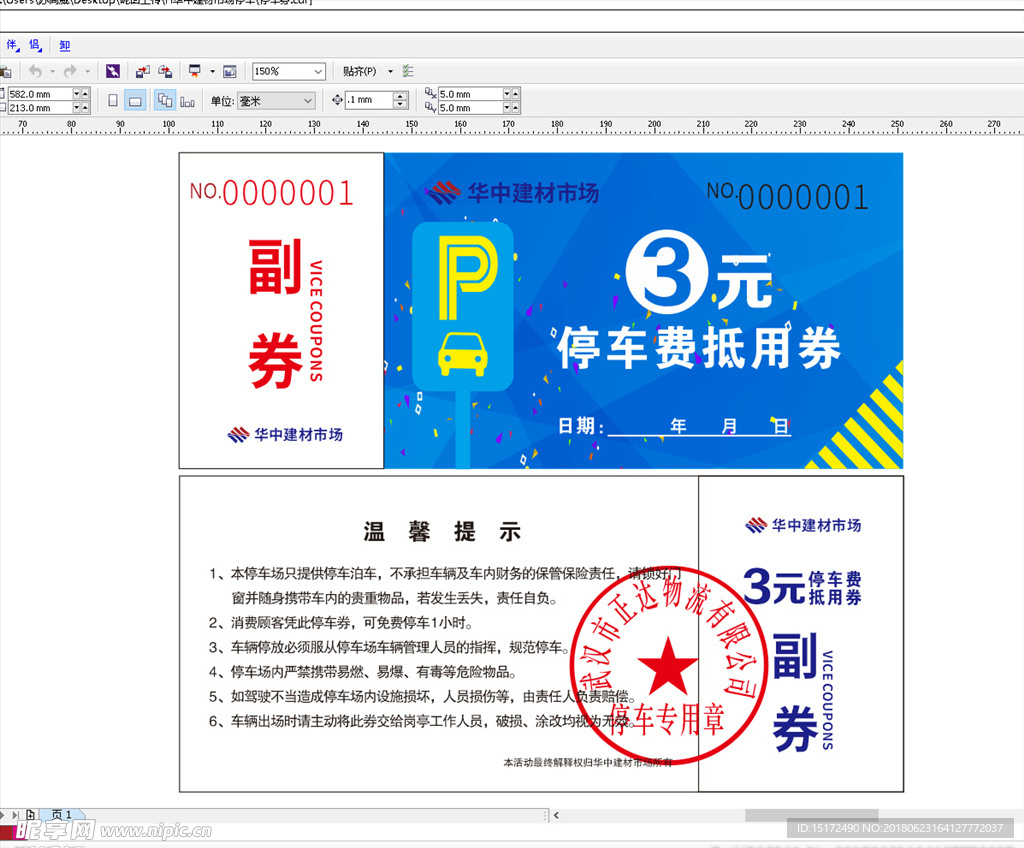
Task: Click the Undo arrow icon
Action: coord(35,71)
